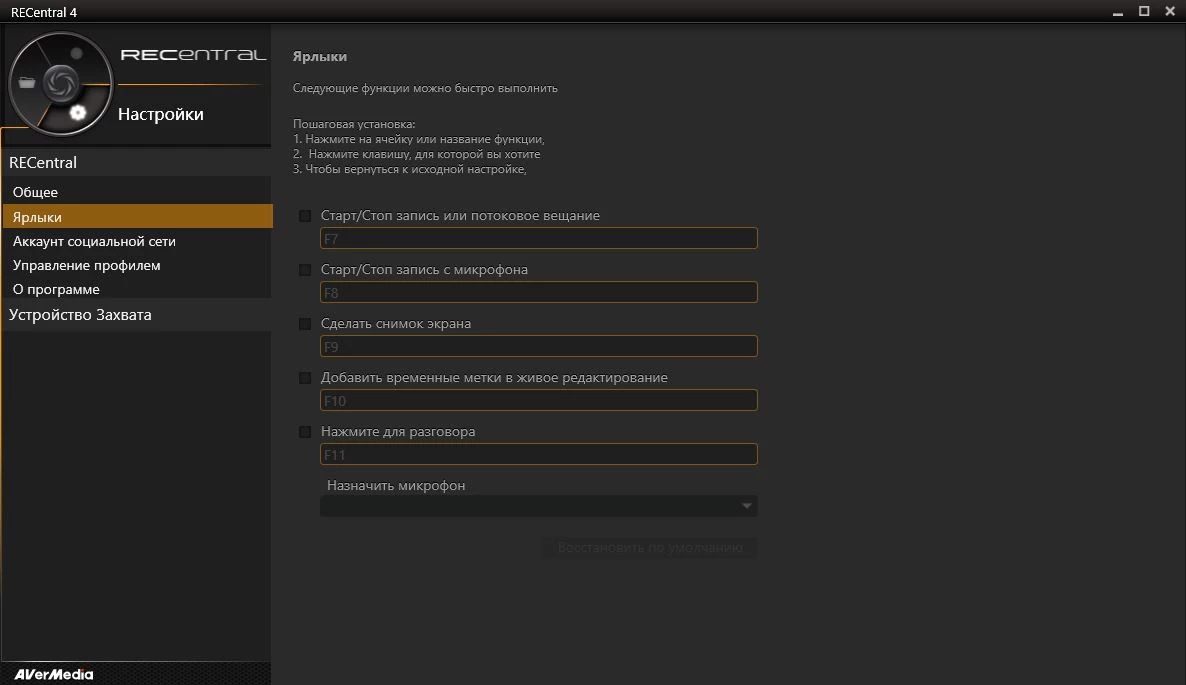This screenshot has width=1186, height=685.
Task: Select the RECentral section header in sidebar
Action: point(136,163)
